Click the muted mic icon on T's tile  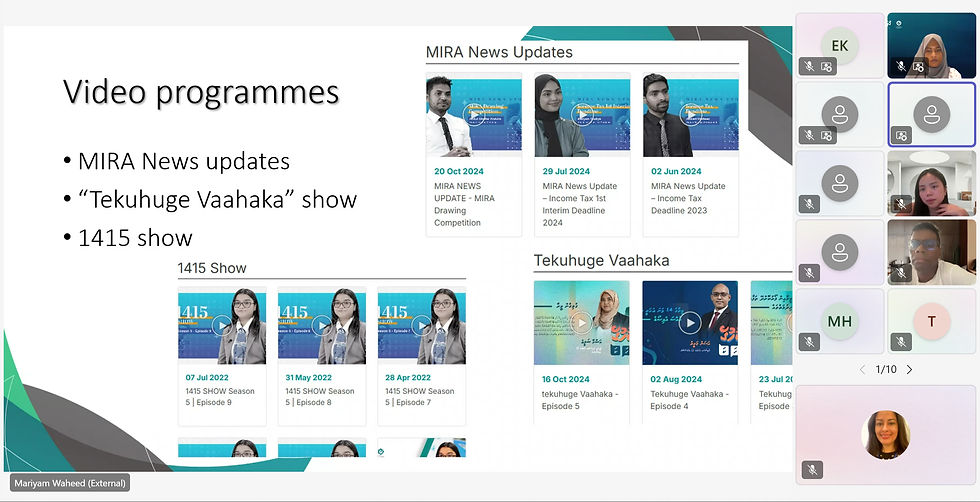(901, 341)
